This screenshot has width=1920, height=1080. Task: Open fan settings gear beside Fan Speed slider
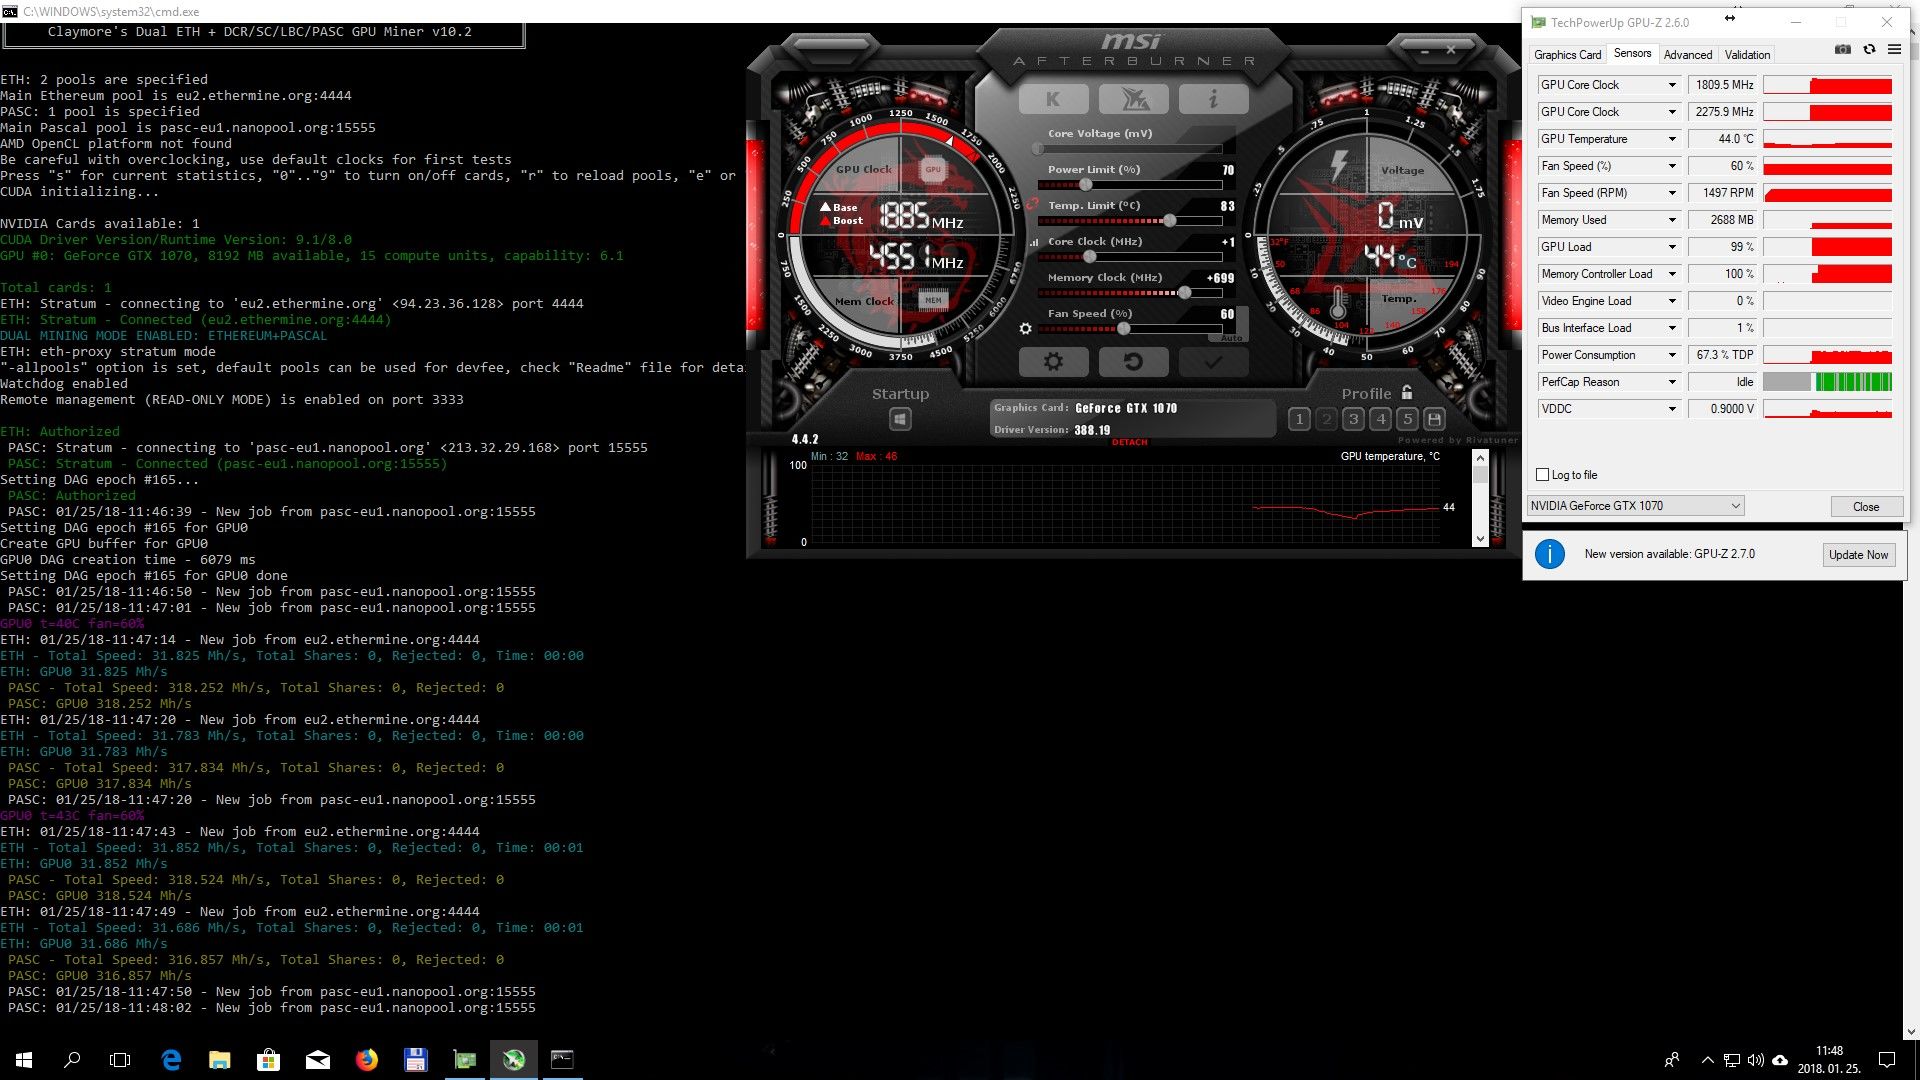pyautogui.click(x=1025, y=329)
